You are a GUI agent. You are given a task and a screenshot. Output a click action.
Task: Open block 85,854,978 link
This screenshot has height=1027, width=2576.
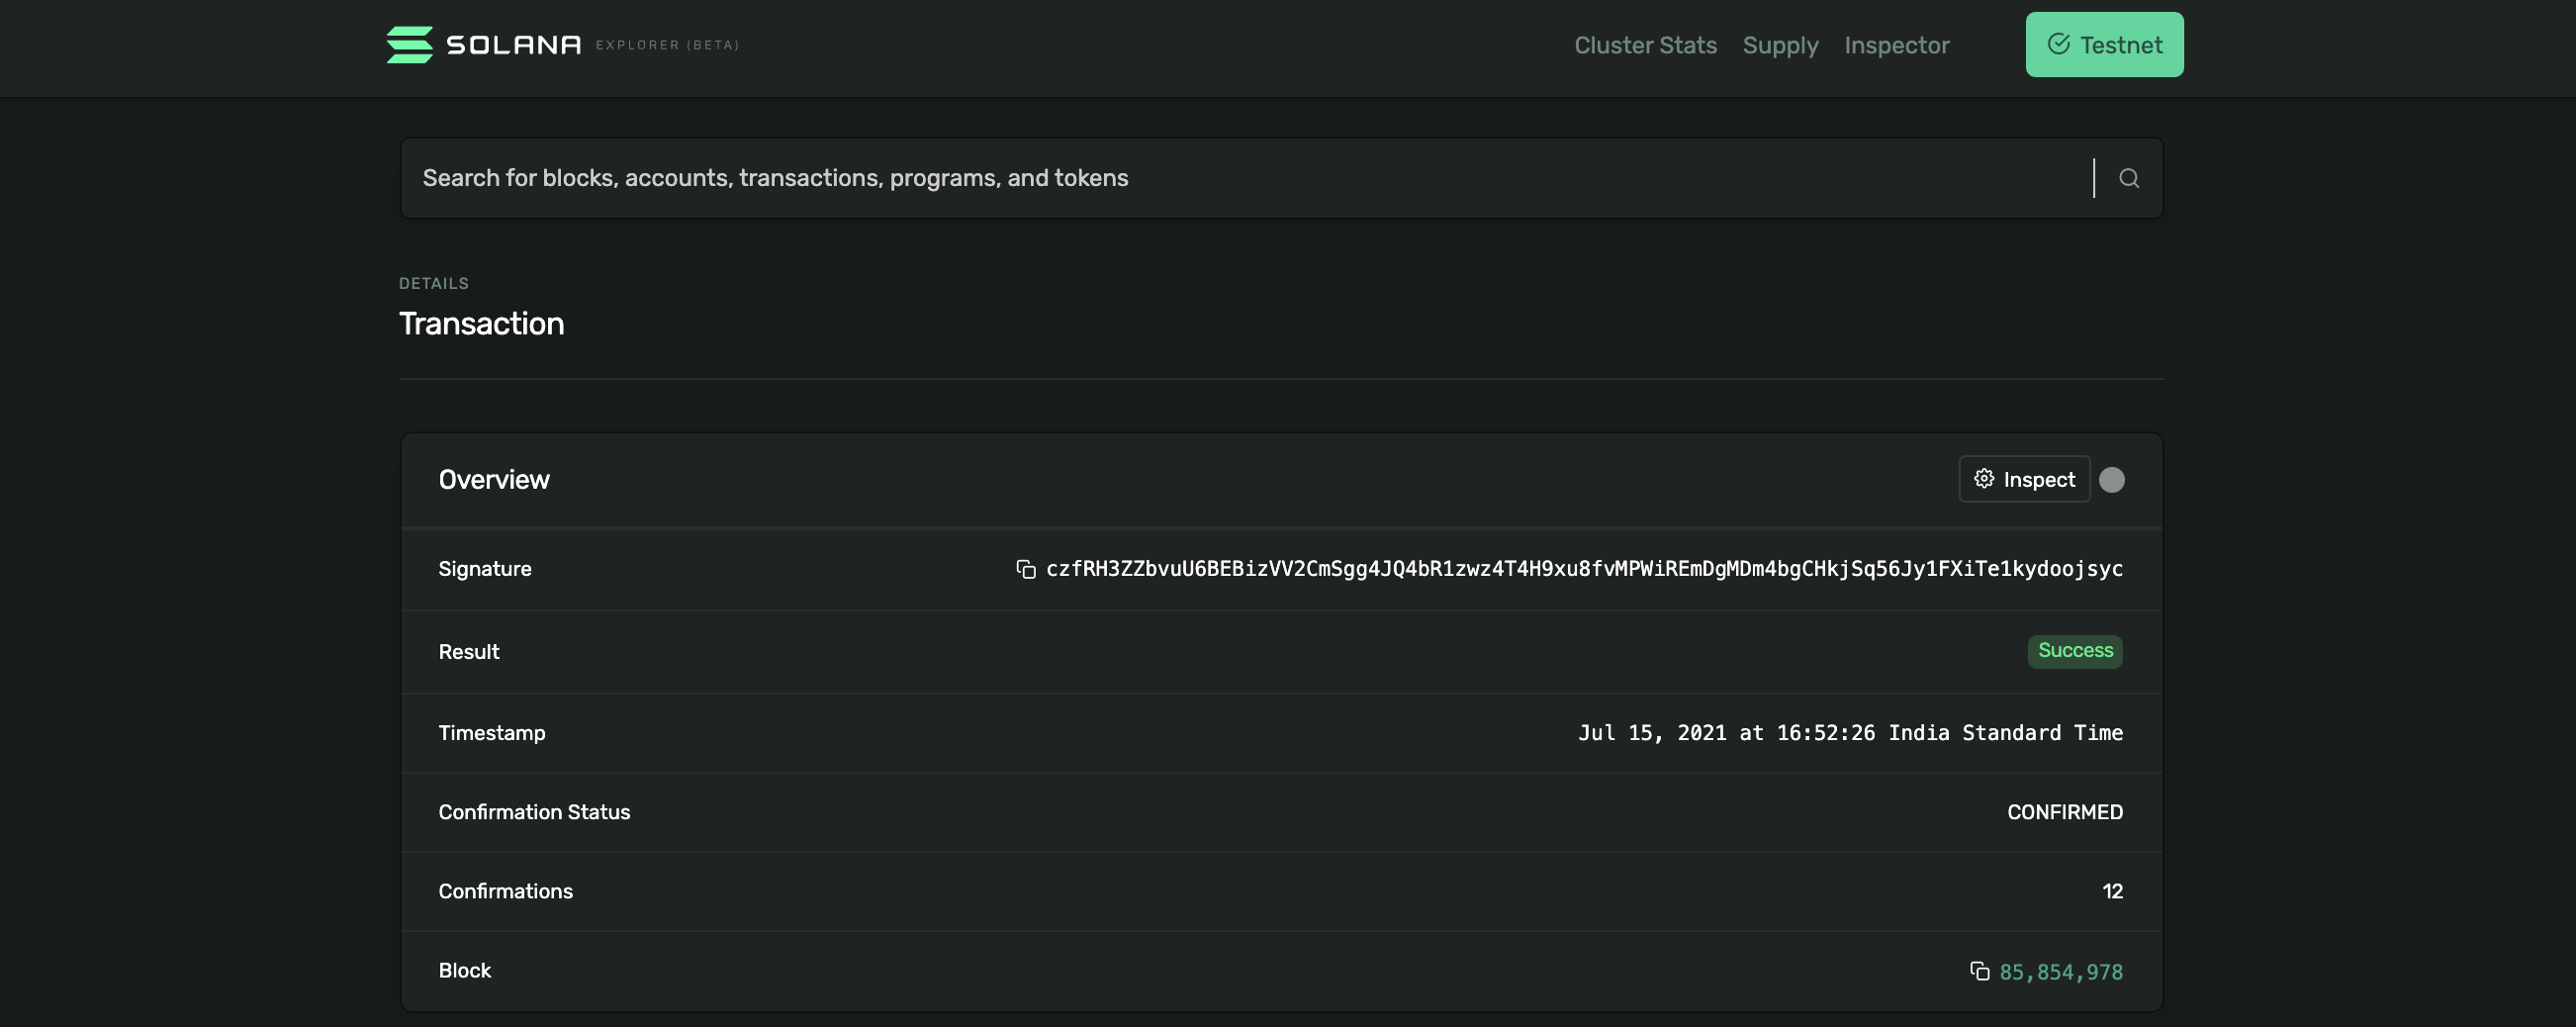click(x=2060, y=972)
